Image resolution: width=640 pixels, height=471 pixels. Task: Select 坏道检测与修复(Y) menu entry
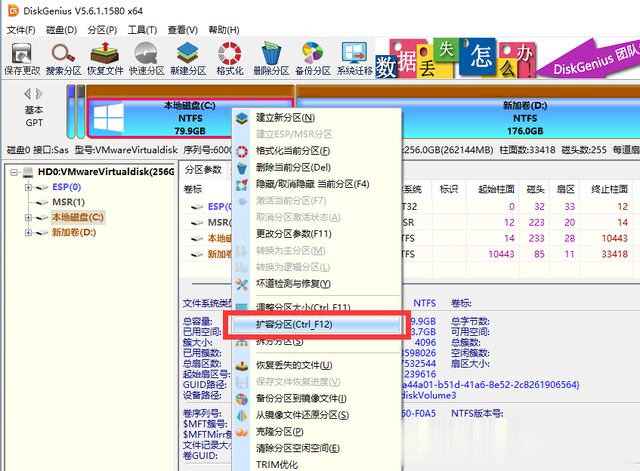[317, 284]
